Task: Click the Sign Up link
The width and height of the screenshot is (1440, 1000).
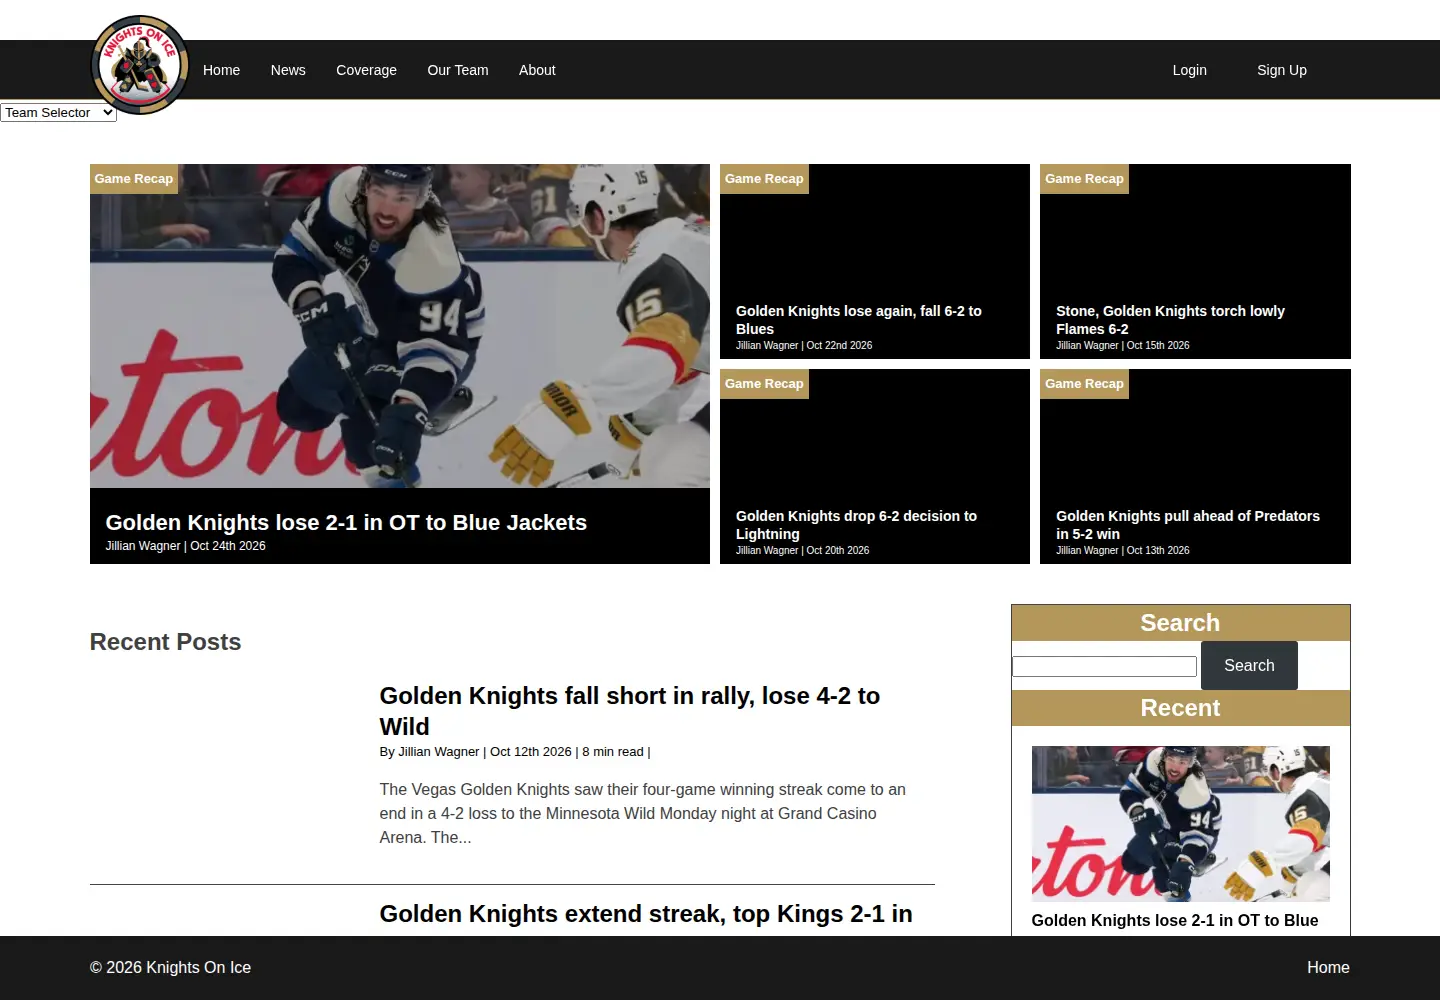Action: coord(1282,70)
